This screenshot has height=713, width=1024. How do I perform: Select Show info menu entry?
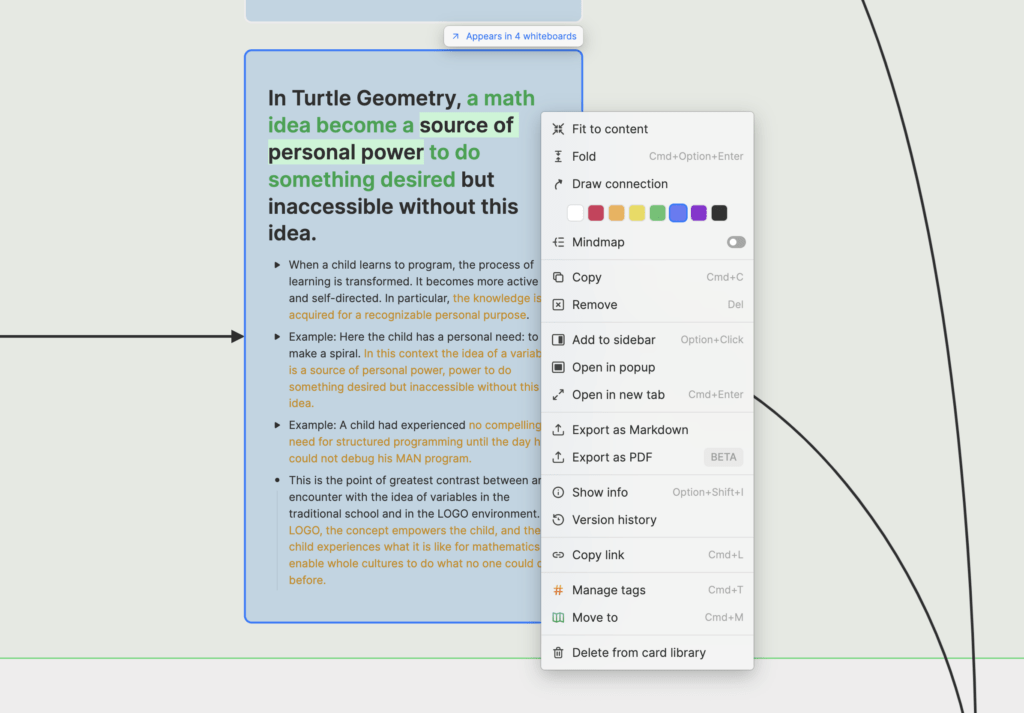[647, 493]
